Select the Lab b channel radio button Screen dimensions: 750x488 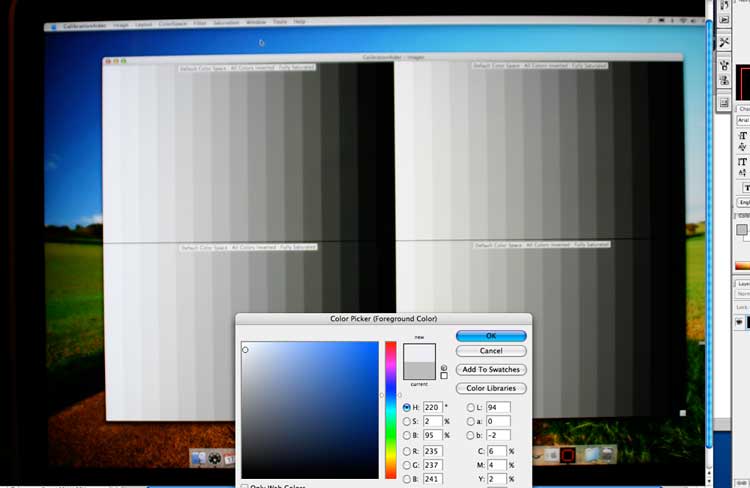click(471, 435)
